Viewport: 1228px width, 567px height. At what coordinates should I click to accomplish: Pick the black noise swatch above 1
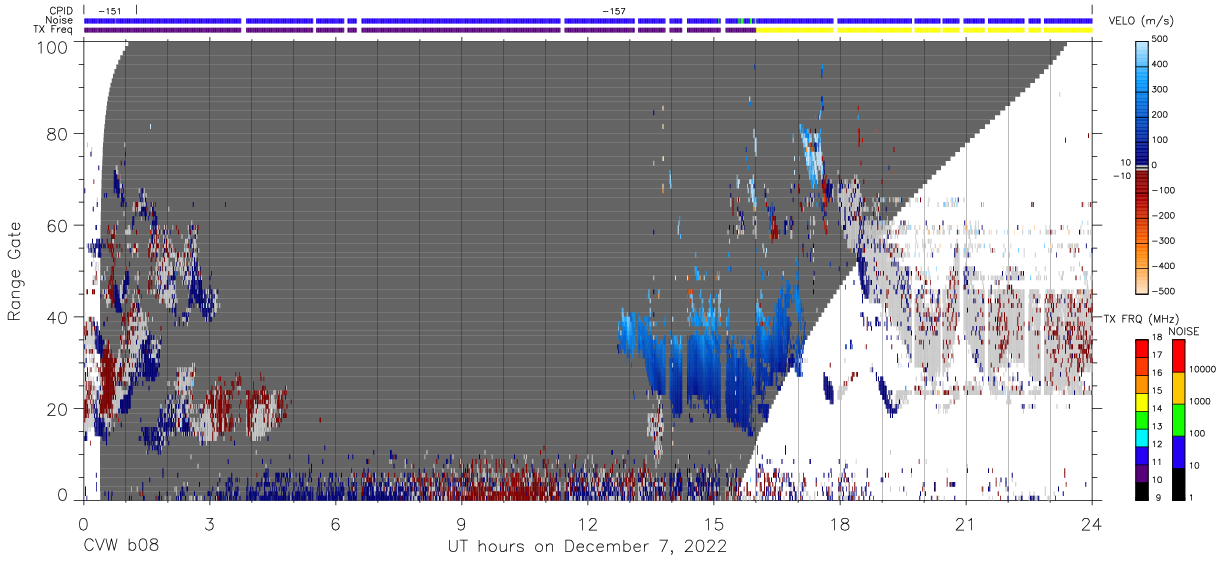(1177, 483)
